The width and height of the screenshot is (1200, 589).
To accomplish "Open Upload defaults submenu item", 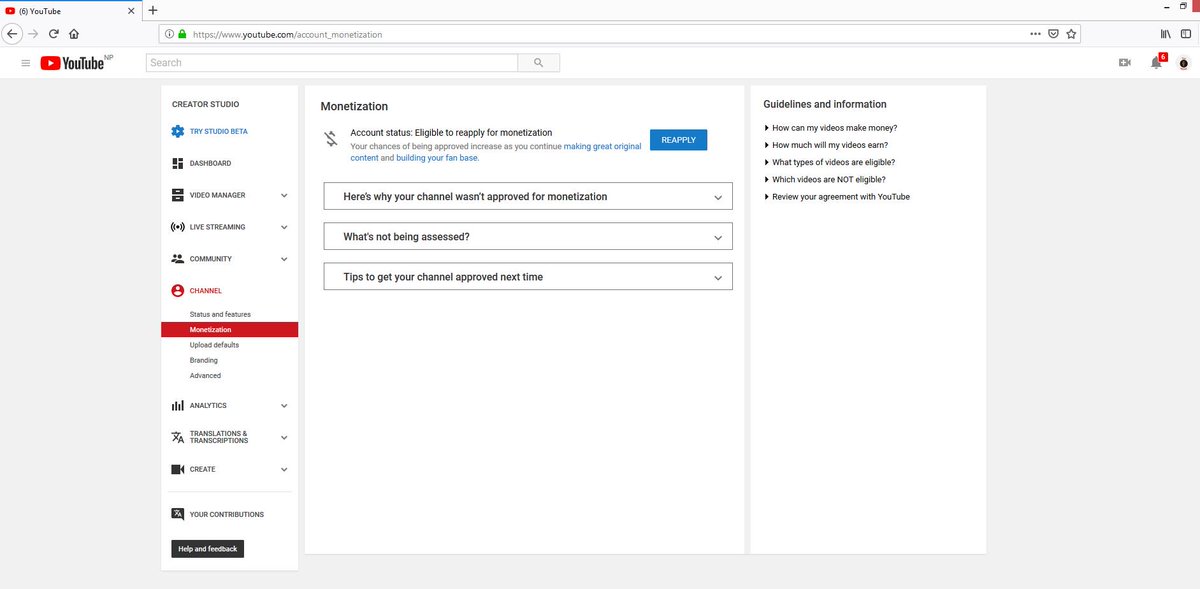I will coord(214,345).
